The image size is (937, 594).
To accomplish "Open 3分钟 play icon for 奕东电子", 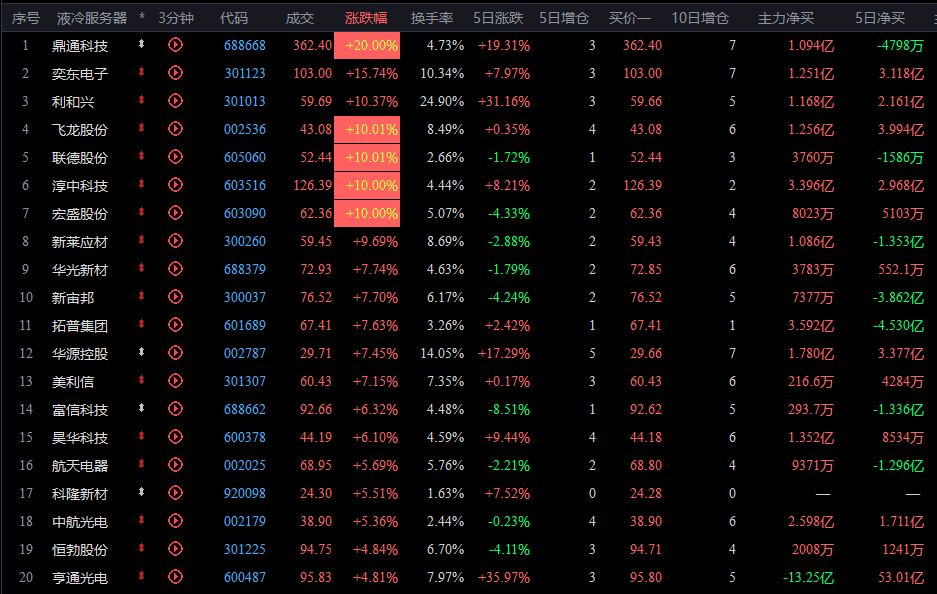I will point(175,73).
